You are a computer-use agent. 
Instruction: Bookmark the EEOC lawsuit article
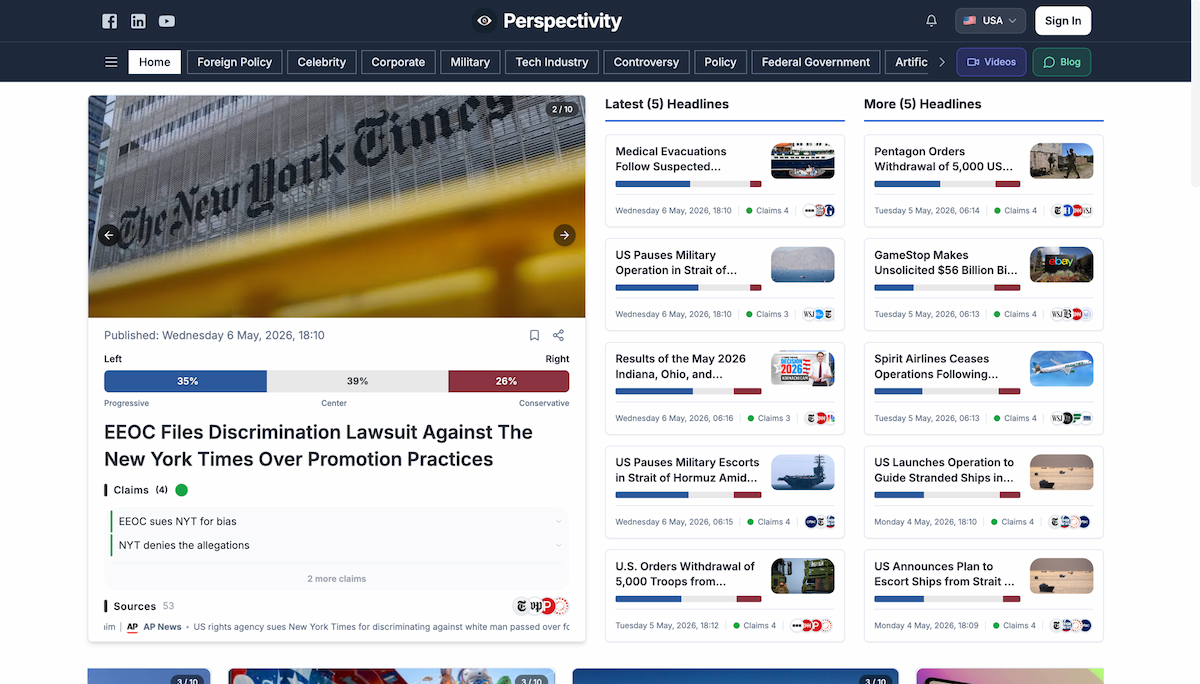point(534,336)
